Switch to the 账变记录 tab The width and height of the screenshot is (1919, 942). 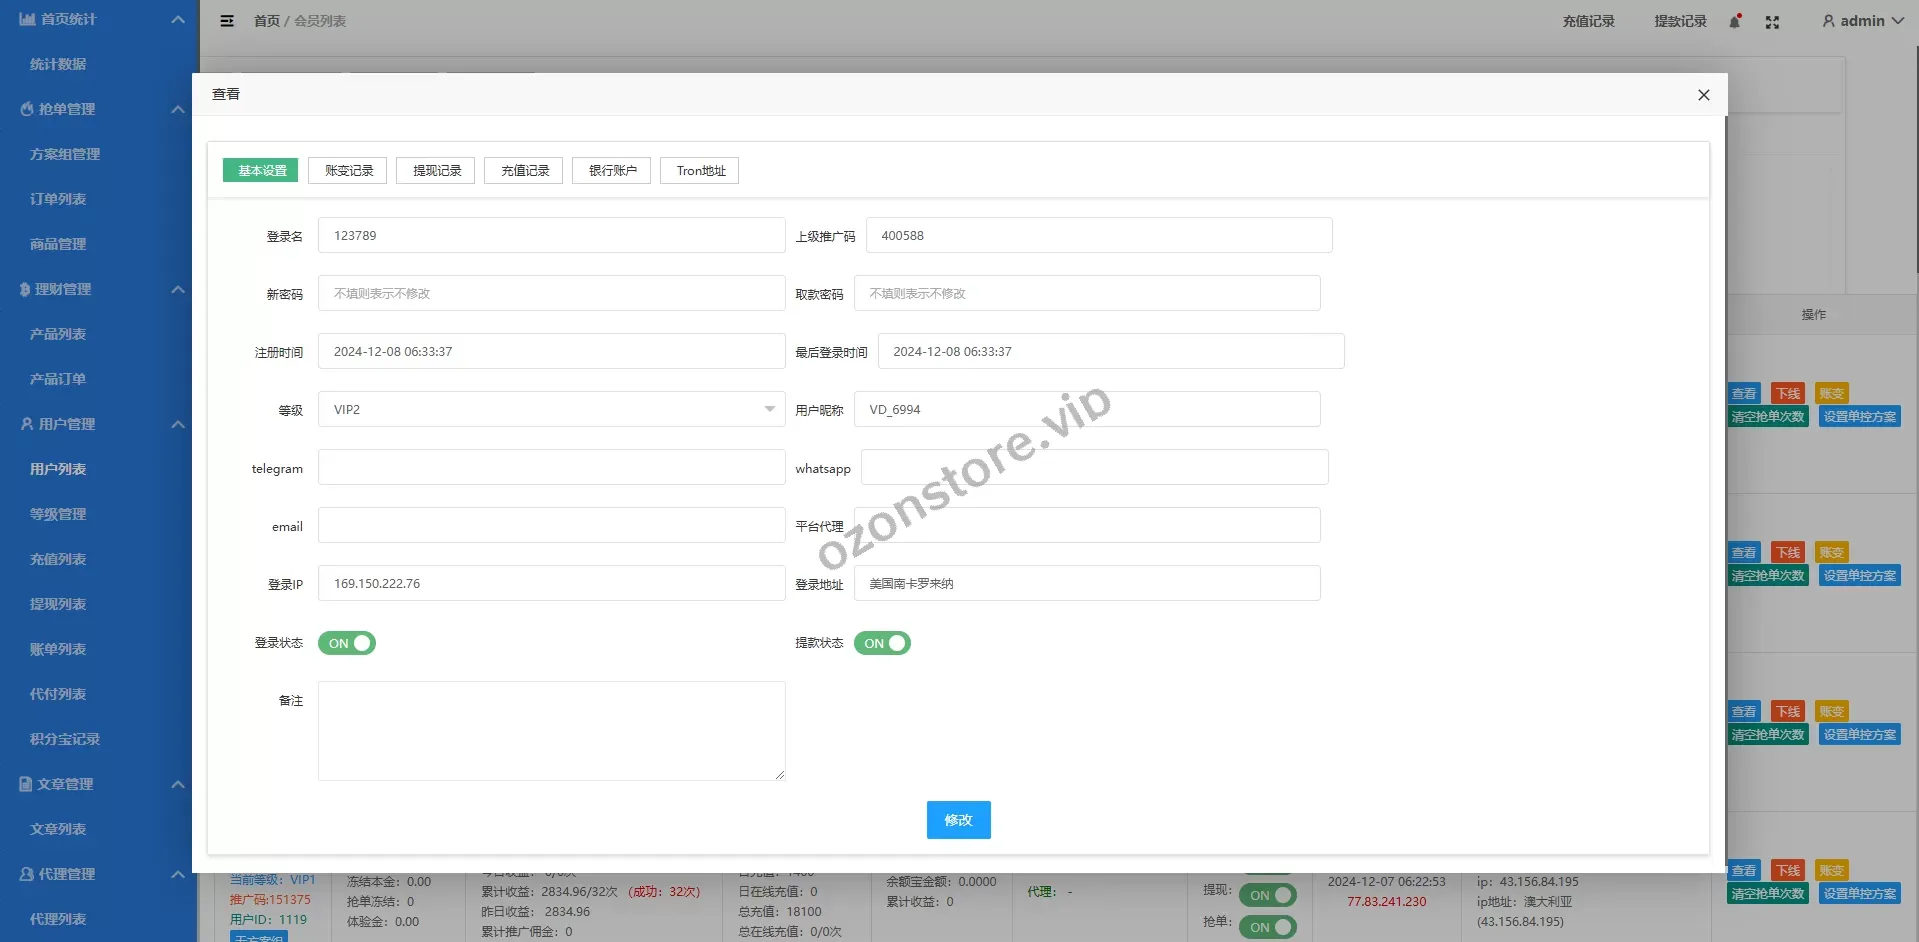pyautogui.click(x=349, y=171)
